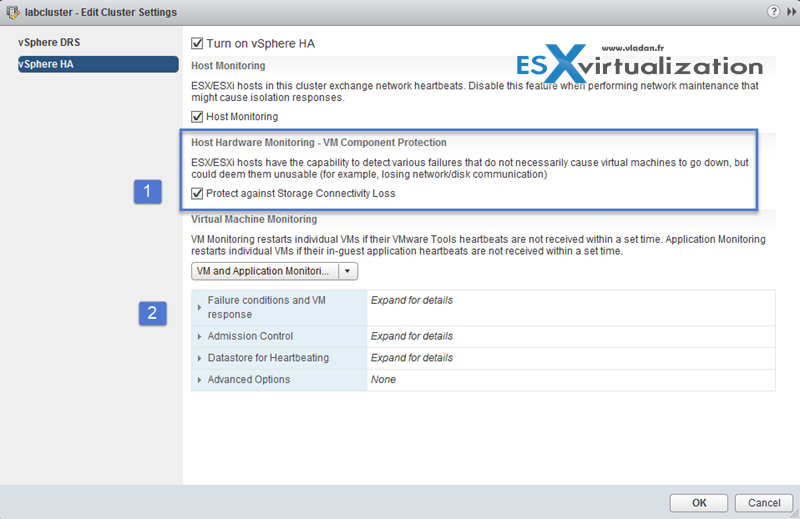Expand the Advanced Options section
This screenshot has width=800, height=519.
(199, 380)
